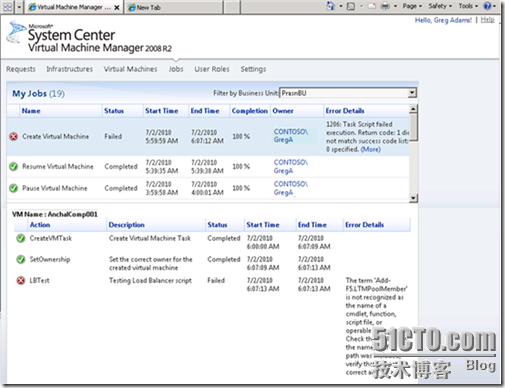The image size is (505, 388).
Task: Click the My Jobs (19) heading
Action: [38, 94]
